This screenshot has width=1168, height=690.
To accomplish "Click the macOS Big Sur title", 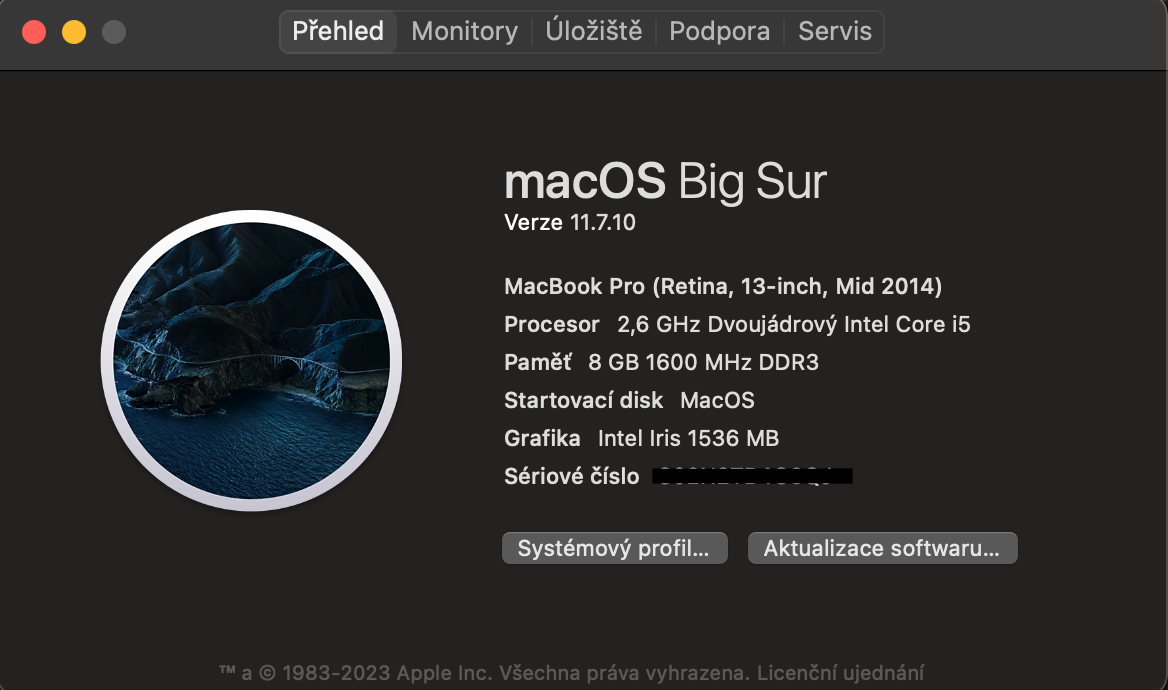I will [664, 181].
